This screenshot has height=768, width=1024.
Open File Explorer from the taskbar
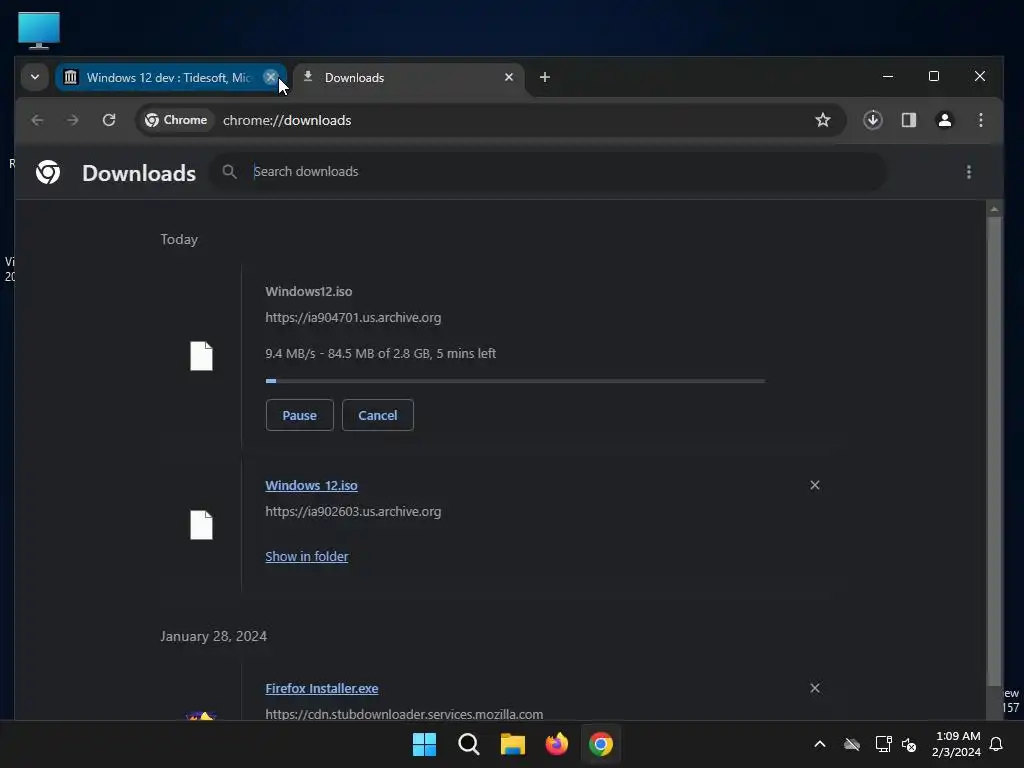[513, 744]
